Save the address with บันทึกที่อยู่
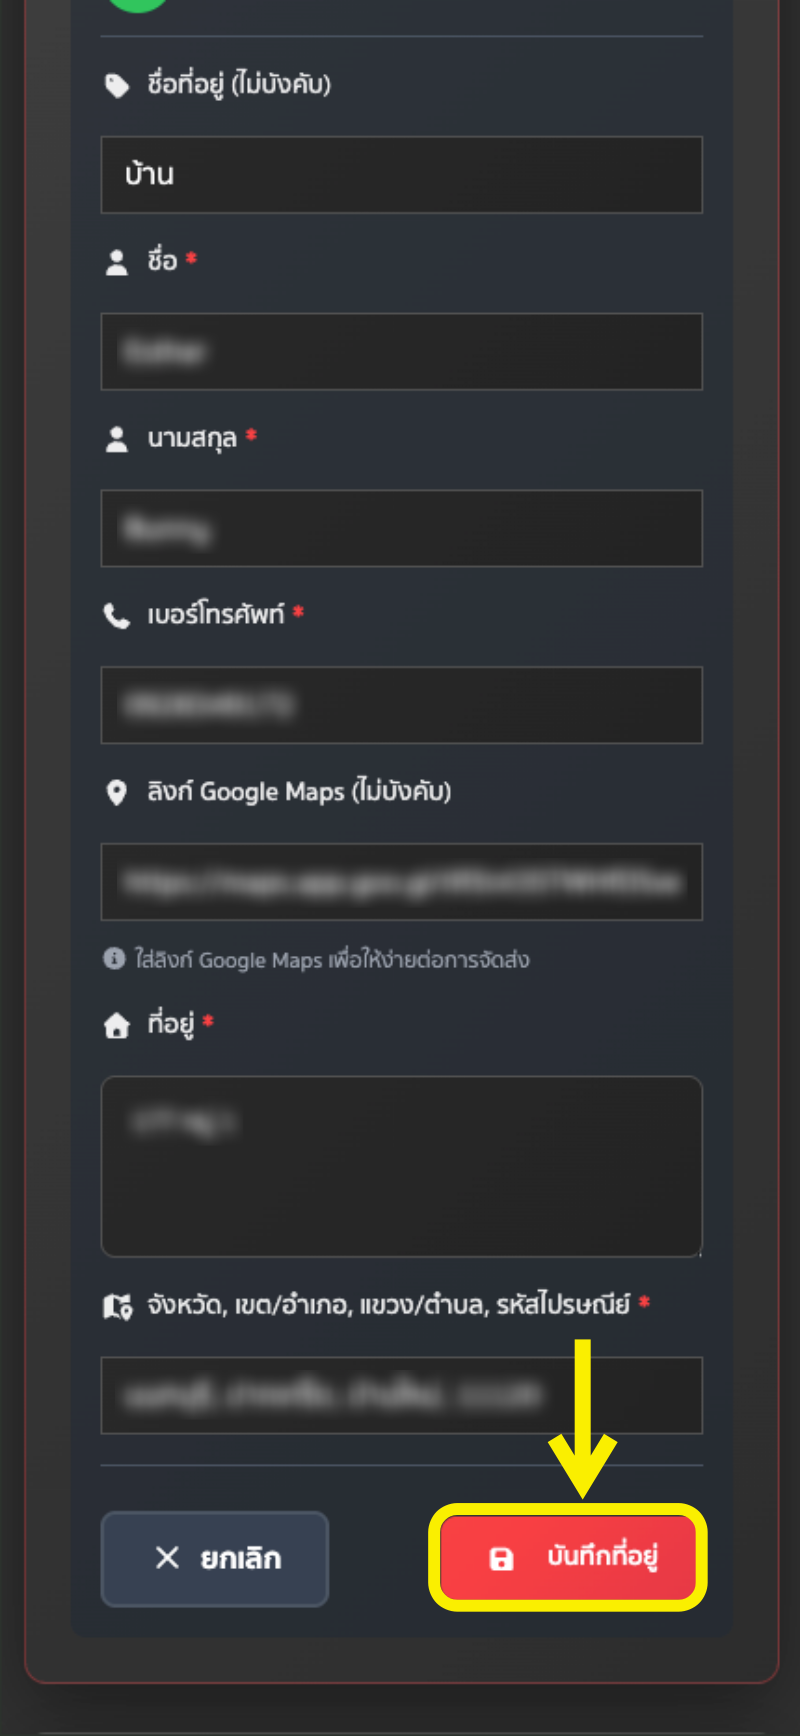 pyautogui.click(x=568, y=1557)
